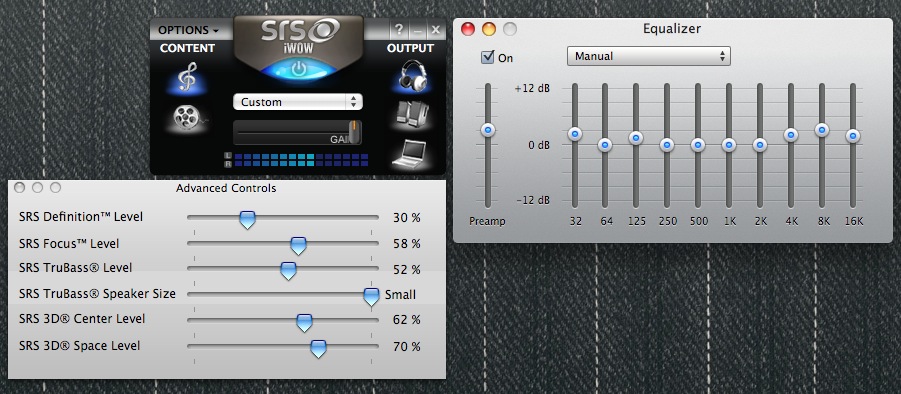Click the SRS Definition Level slider thumb
Viewport: 901px width, 394px height.
(x=247, y=219)
